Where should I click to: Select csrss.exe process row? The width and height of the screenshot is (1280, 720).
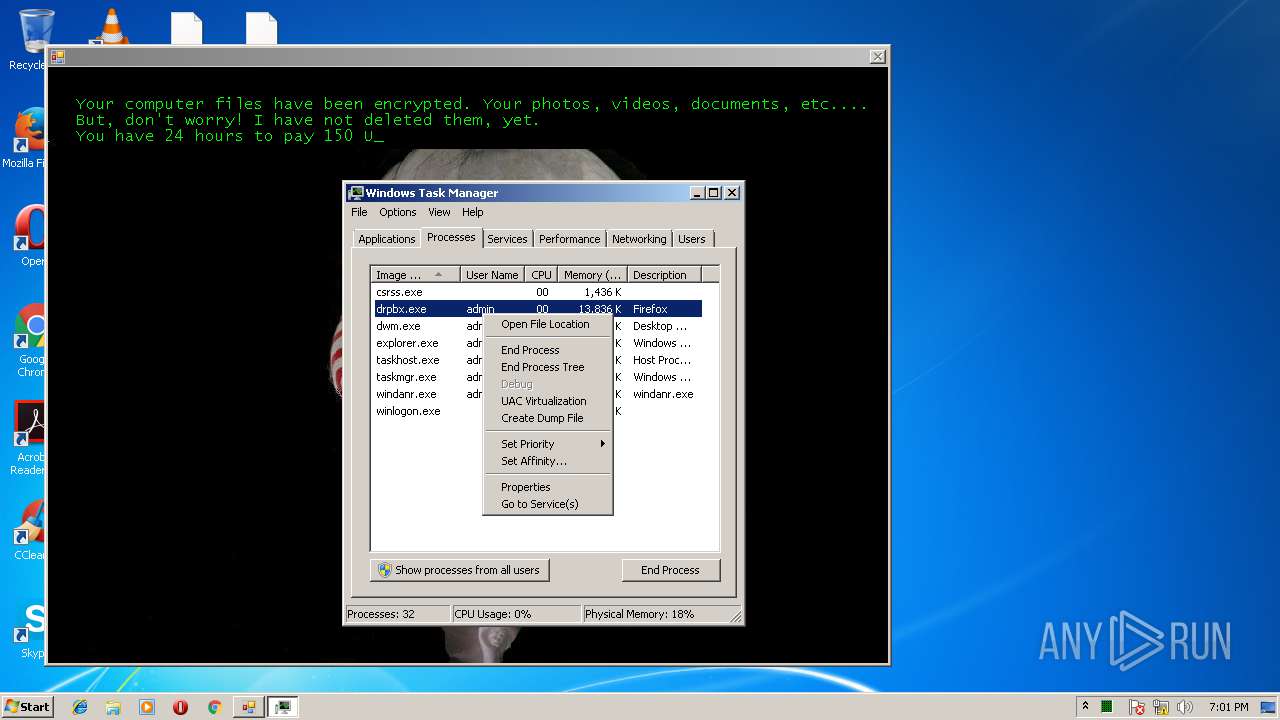tap(538, 292)
